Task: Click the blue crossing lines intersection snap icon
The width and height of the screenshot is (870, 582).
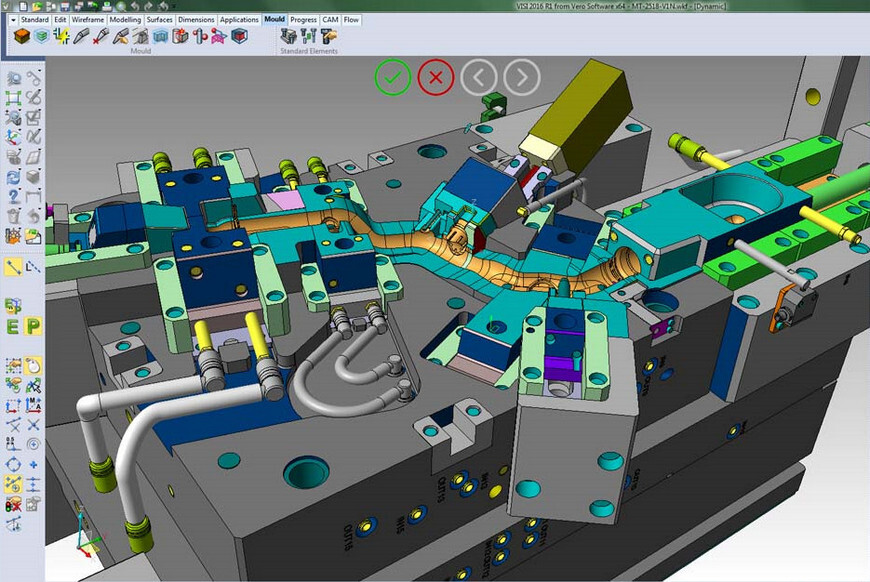Action: point(33,425)
